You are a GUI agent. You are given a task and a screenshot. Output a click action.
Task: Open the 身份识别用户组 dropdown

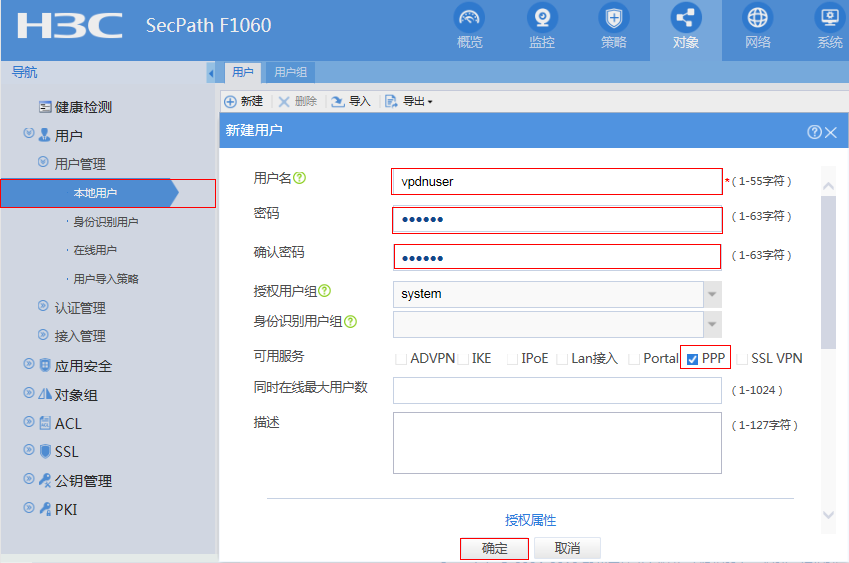click(x=712, y=324)
